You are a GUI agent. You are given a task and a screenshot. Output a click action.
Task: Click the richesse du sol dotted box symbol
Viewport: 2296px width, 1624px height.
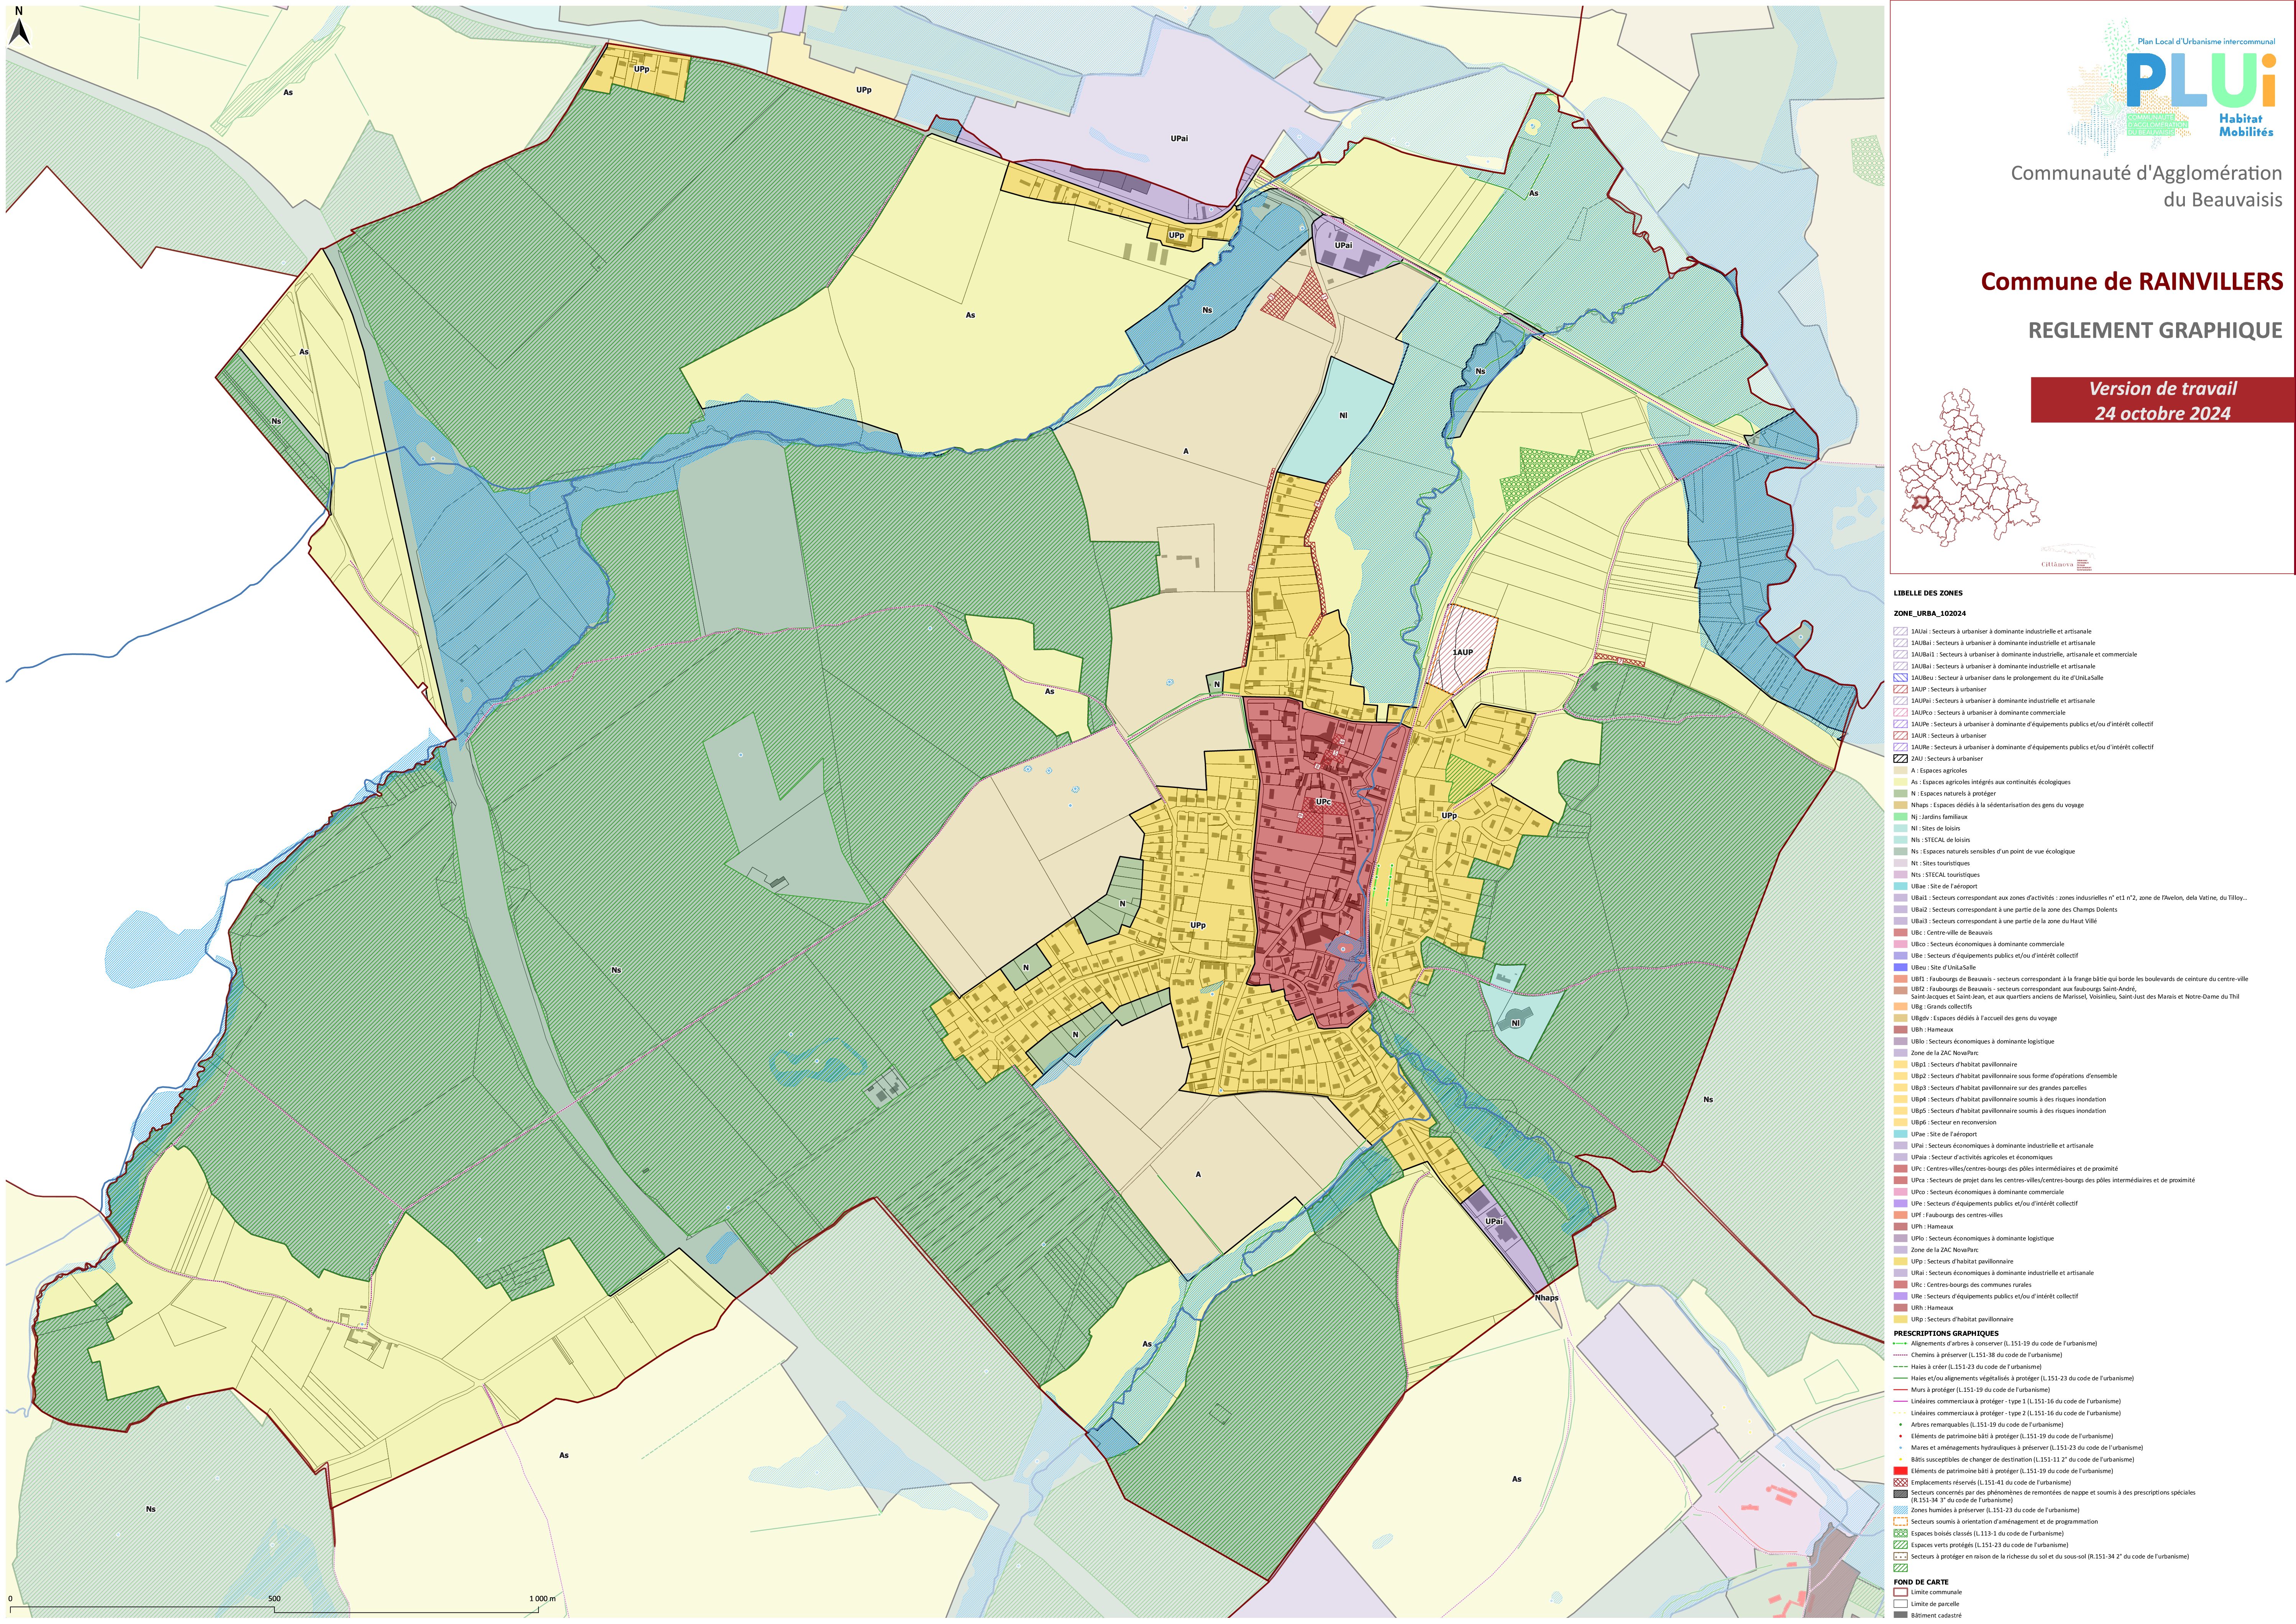point(1900,1557)
